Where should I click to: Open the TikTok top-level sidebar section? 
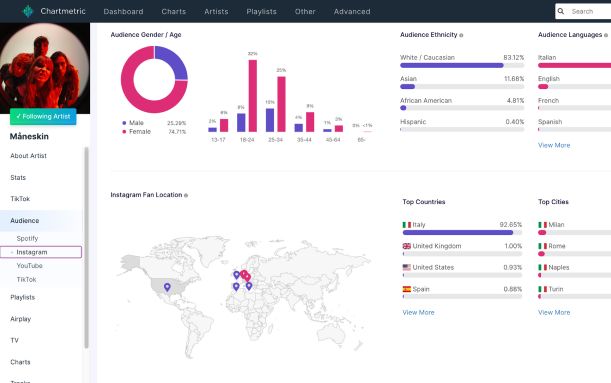pos(20,199)
